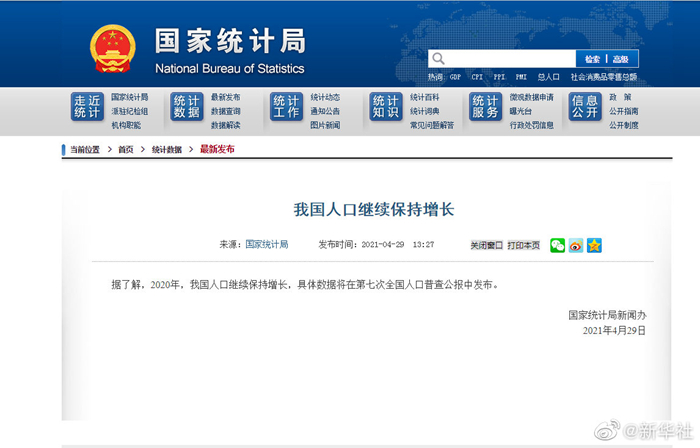Go to 首页 in the breadcrumb
Viewport: 700px width, 448px height.
point(125,149)
